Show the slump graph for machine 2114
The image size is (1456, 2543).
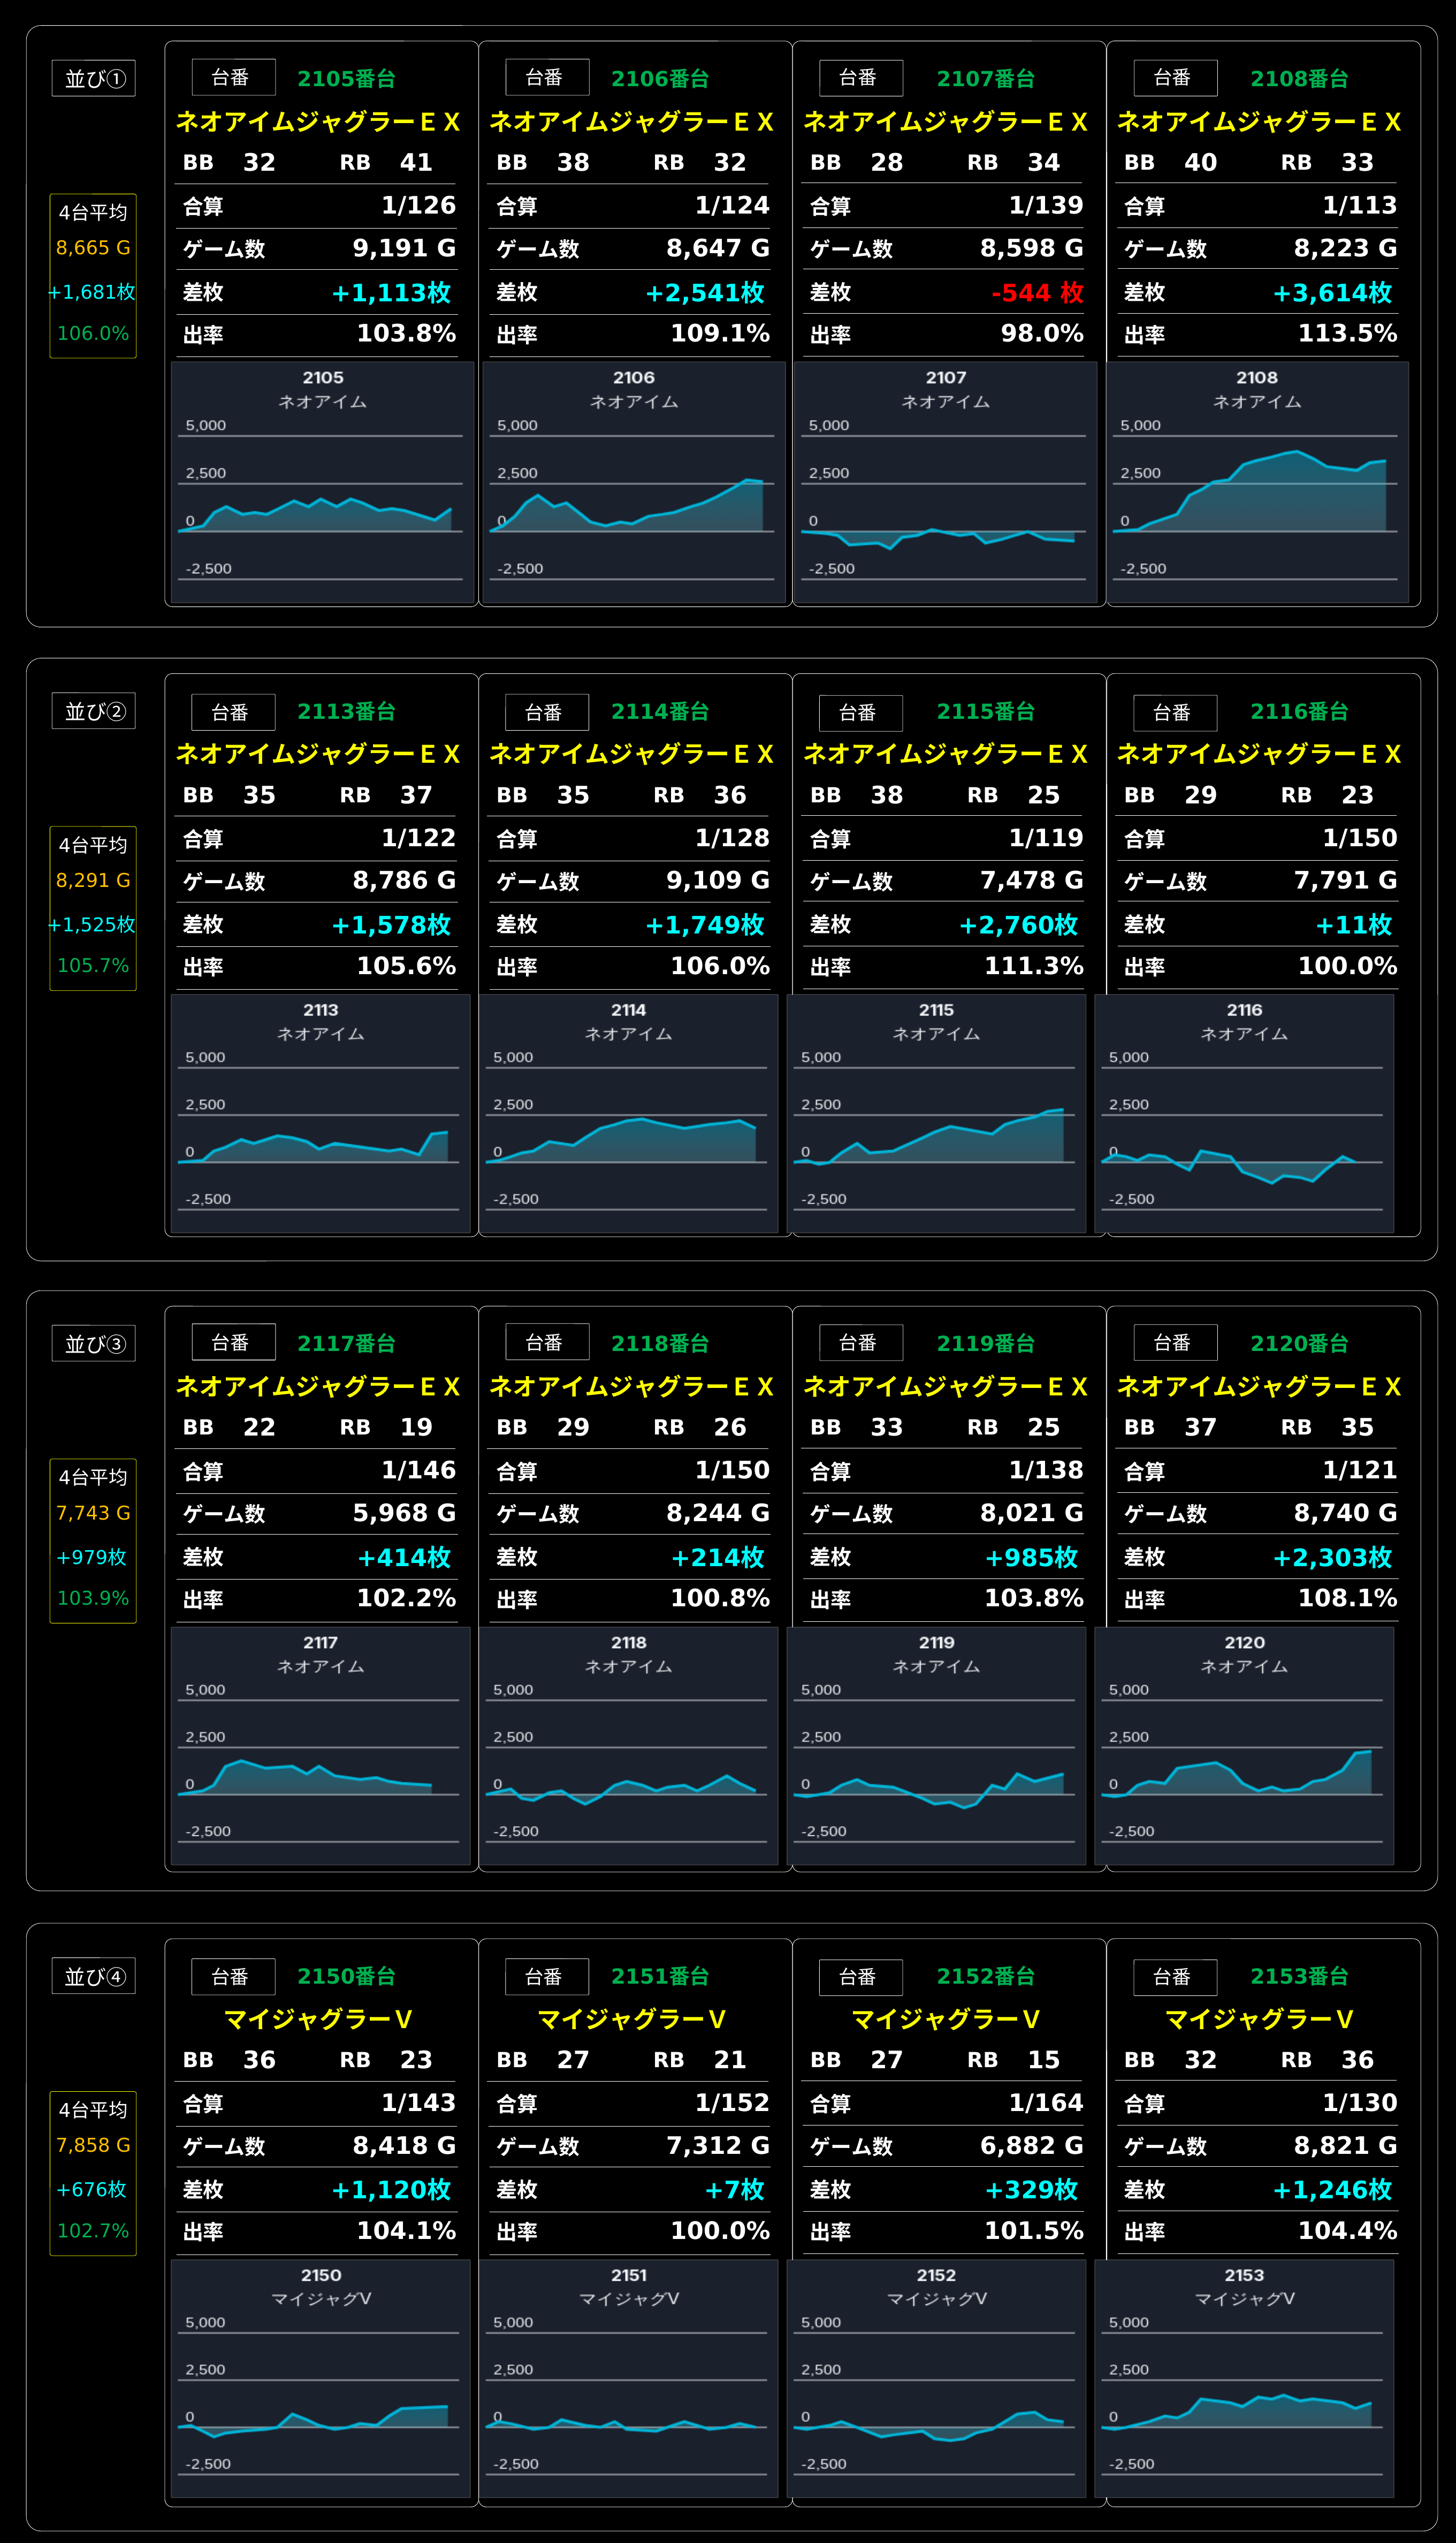click(x=628, y=1114)
